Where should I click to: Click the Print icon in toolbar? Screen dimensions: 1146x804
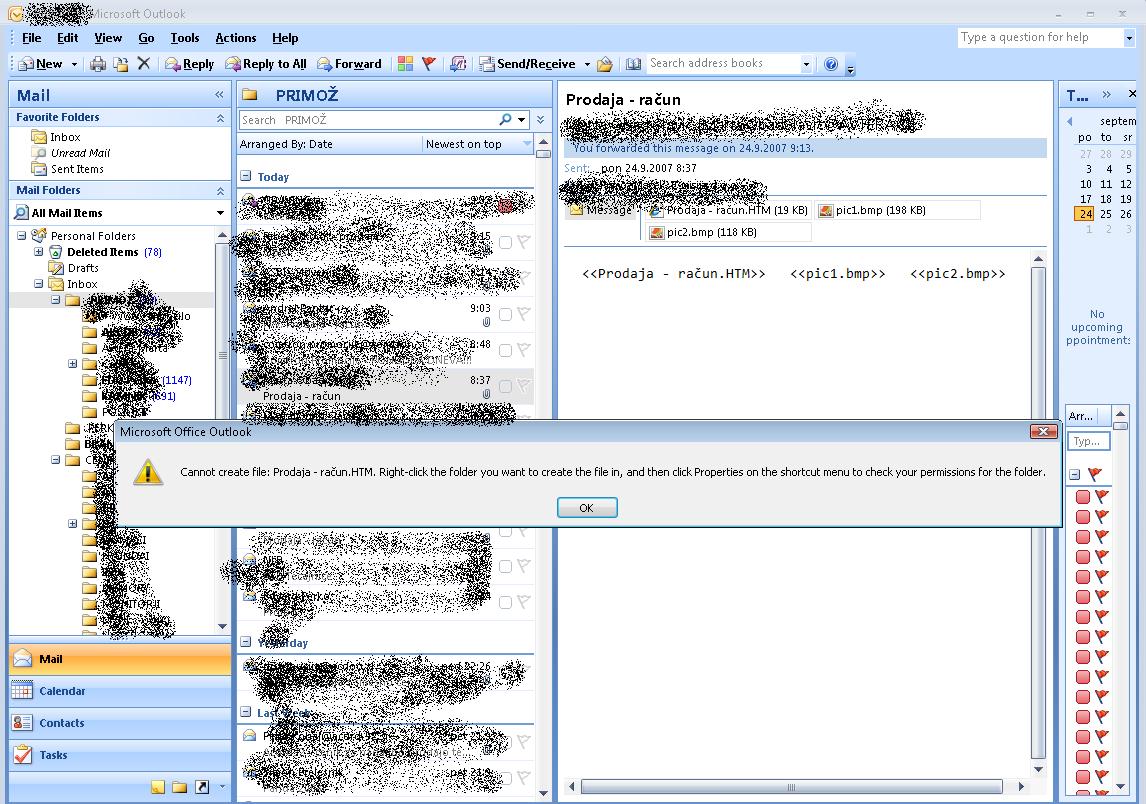97,64
